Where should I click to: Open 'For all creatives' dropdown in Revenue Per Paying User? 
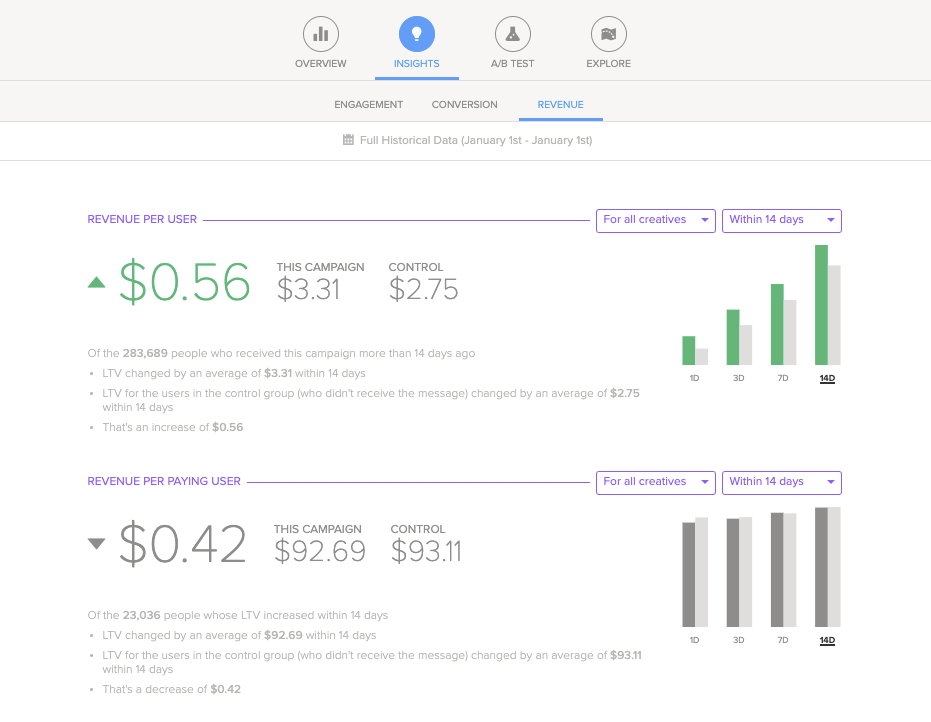(x=656, y=482)
